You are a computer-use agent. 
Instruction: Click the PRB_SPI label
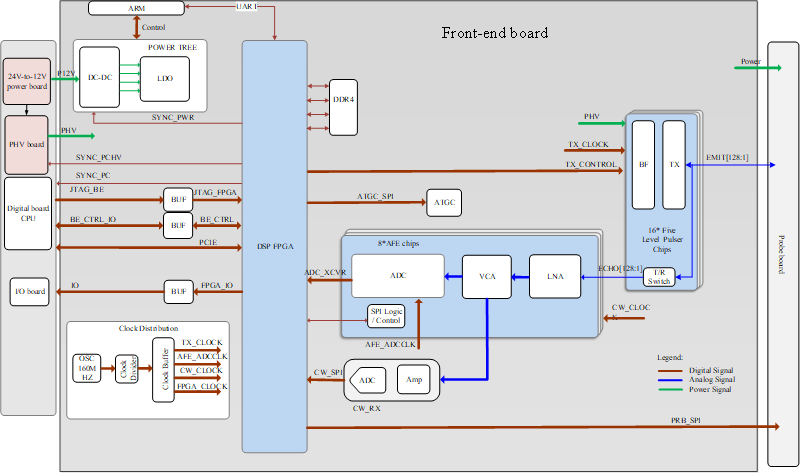point(686,420)
